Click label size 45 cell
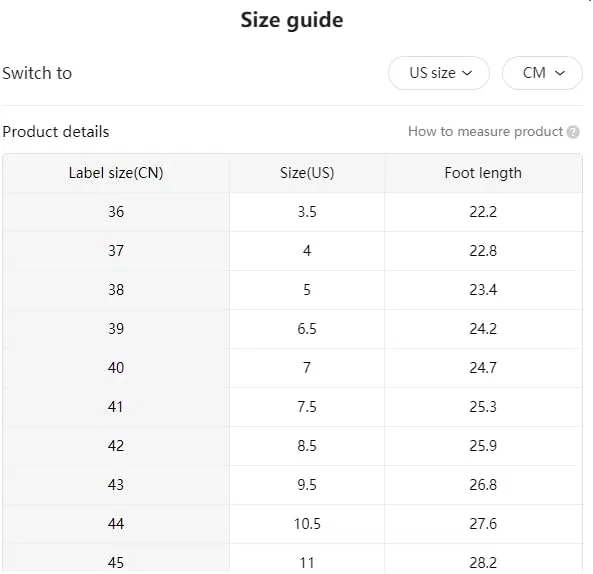 click(116, 559)
